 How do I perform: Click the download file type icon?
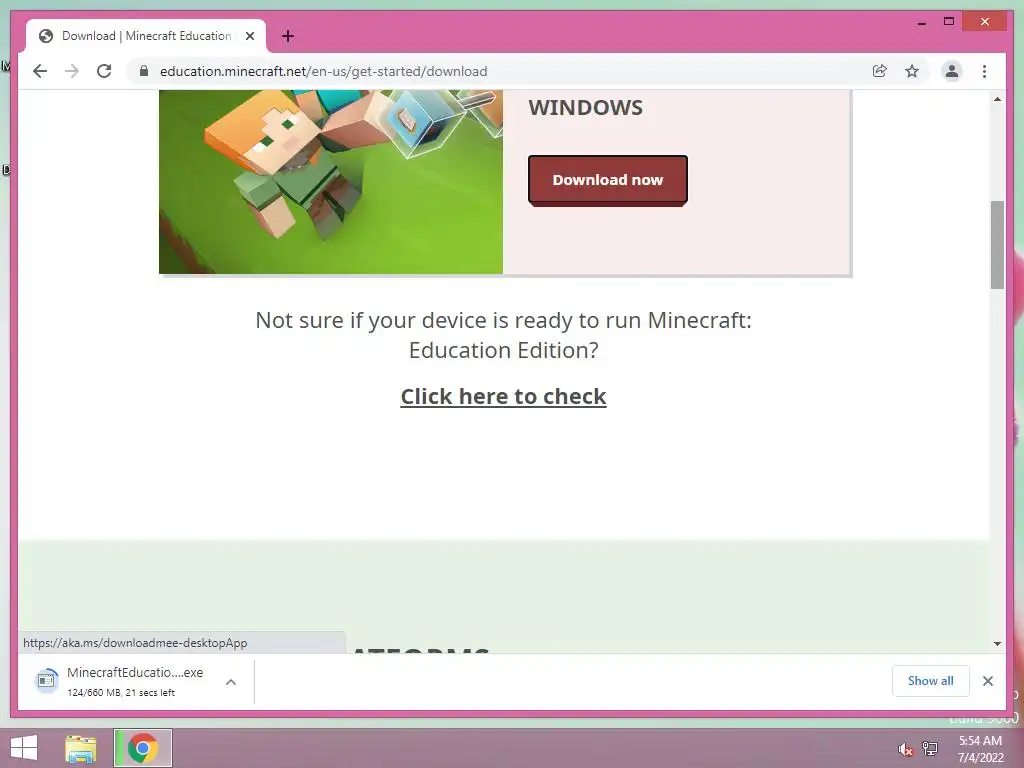coord(46,680)
